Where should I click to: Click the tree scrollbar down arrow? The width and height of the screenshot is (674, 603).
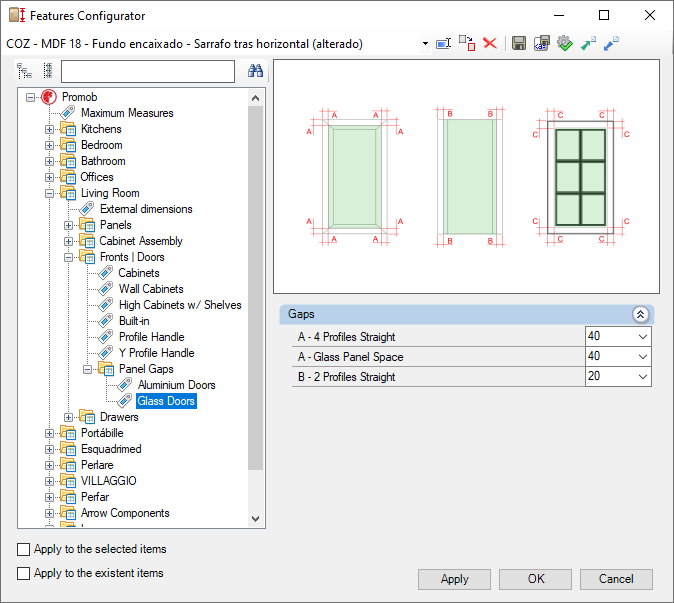coord(256,519)
